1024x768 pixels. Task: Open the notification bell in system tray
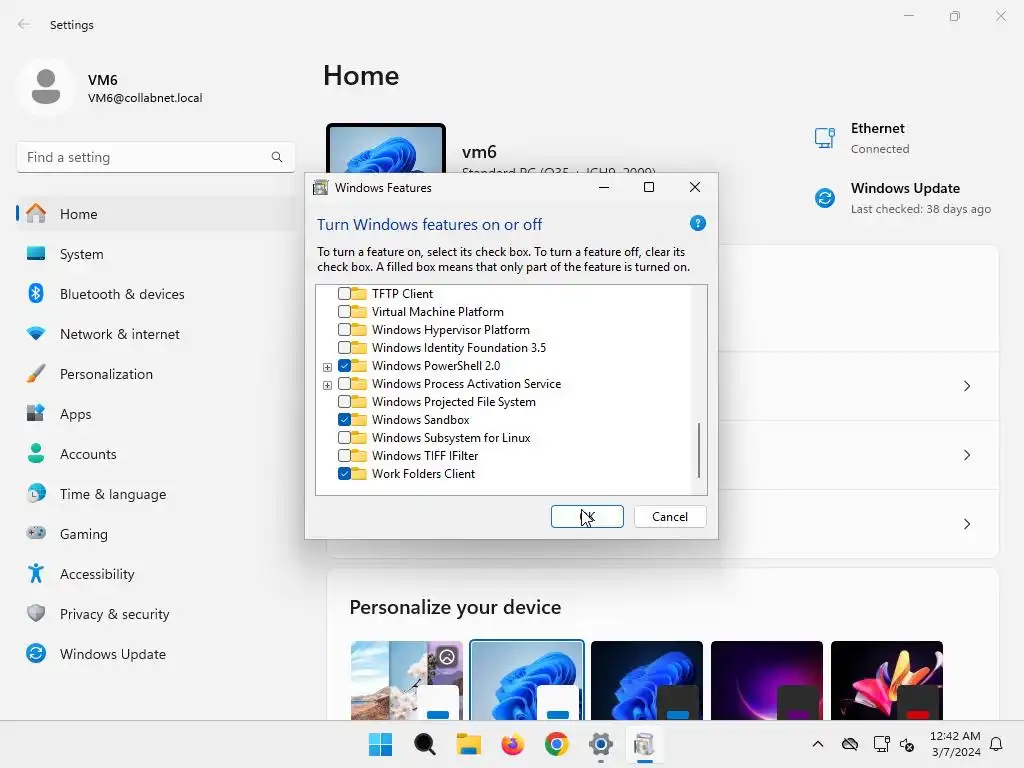click(x=996, y=744)
